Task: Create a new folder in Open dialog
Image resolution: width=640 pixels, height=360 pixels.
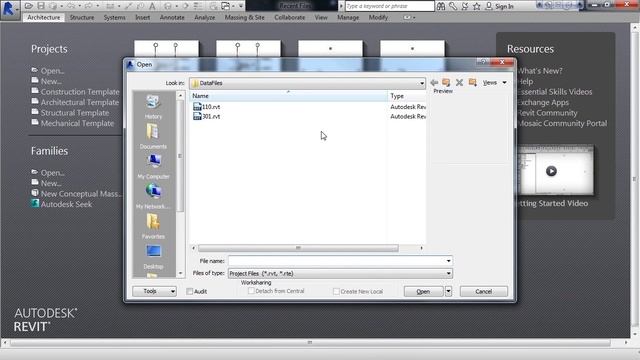Action: coord(473,83)
